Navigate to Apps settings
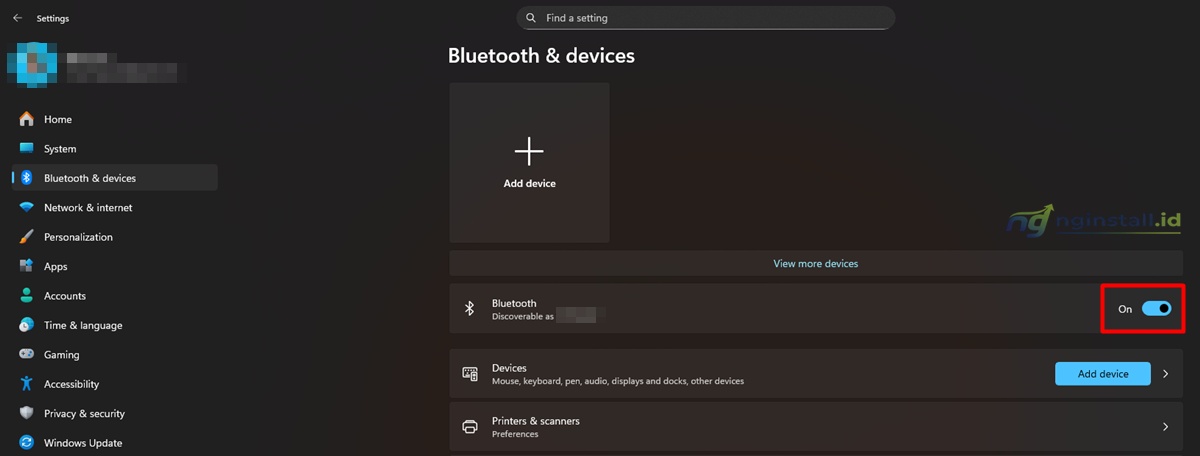Screen dimensions: 1200x456 (114, 266)
